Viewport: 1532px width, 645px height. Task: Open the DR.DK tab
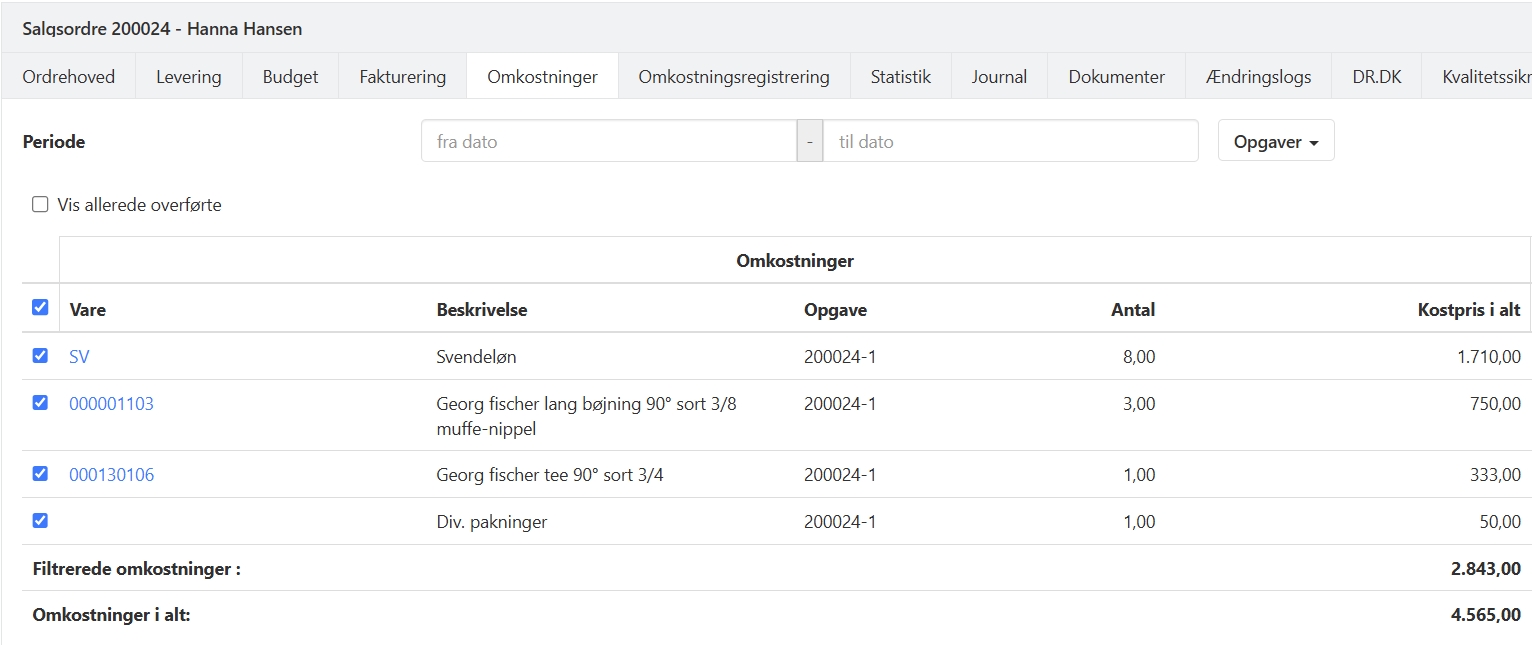[1376, 77]
